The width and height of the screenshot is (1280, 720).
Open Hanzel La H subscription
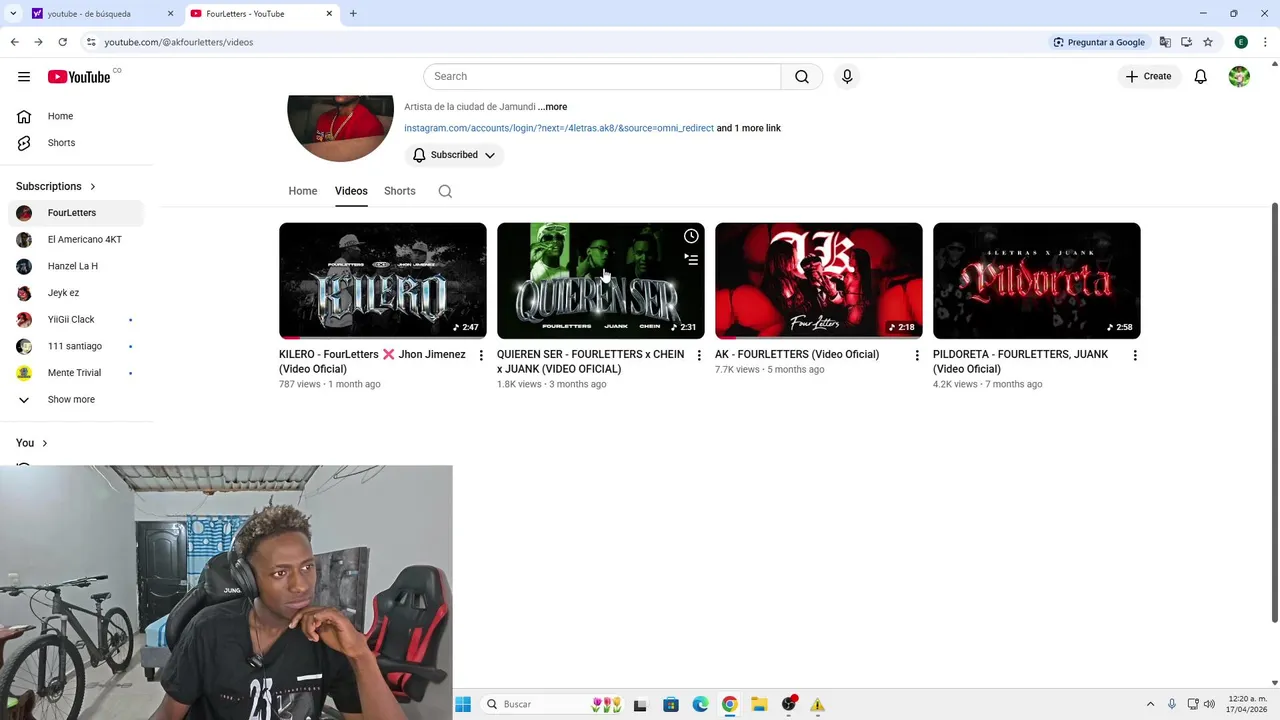76,266
